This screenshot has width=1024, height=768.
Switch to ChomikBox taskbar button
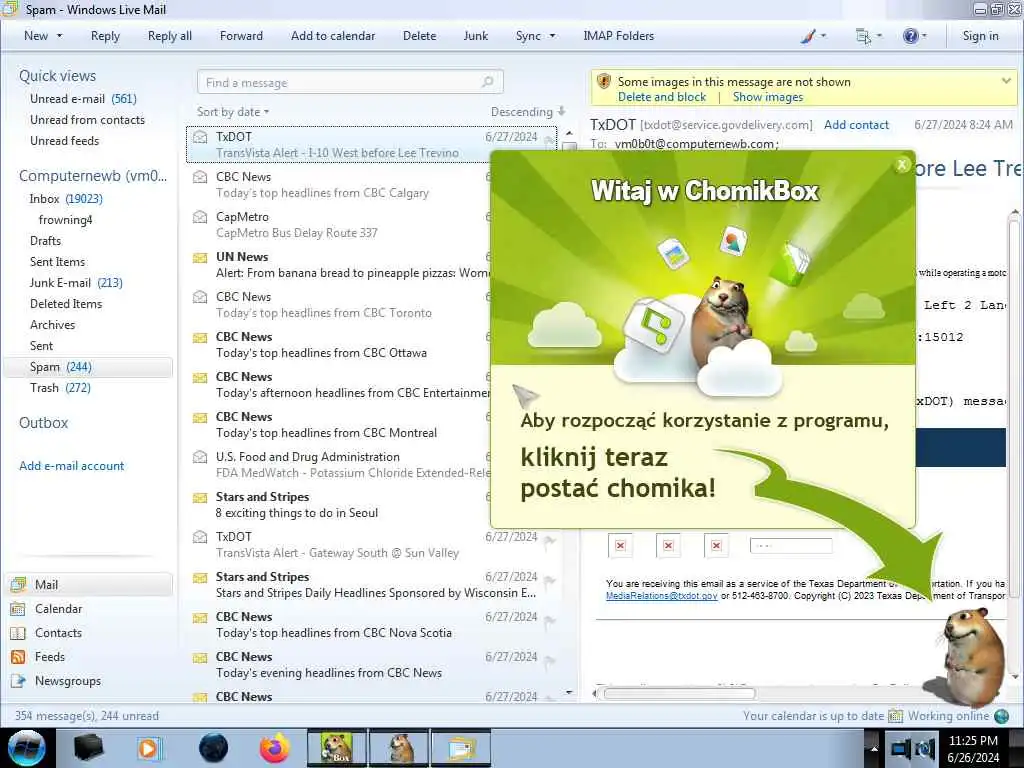click(x=337, y=748)
